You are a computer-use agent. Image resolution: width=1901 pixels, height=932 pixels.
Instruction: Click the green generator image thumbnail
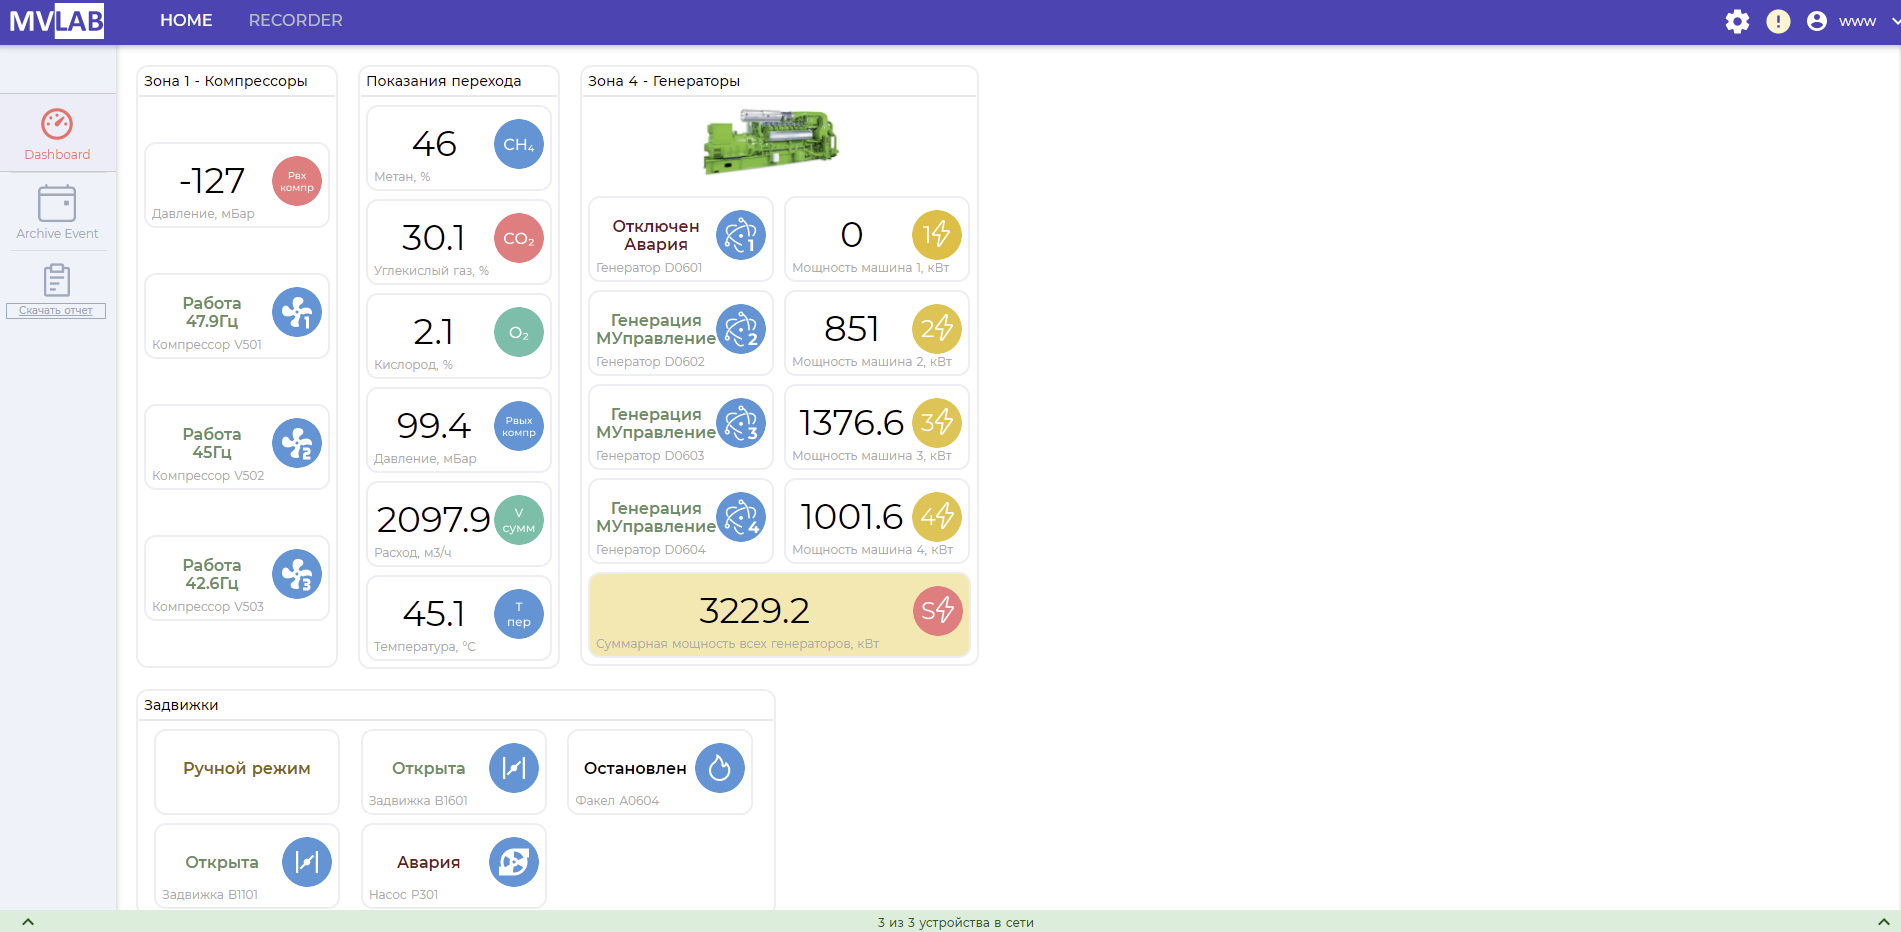pyautogui.click(x=770, y=141)
